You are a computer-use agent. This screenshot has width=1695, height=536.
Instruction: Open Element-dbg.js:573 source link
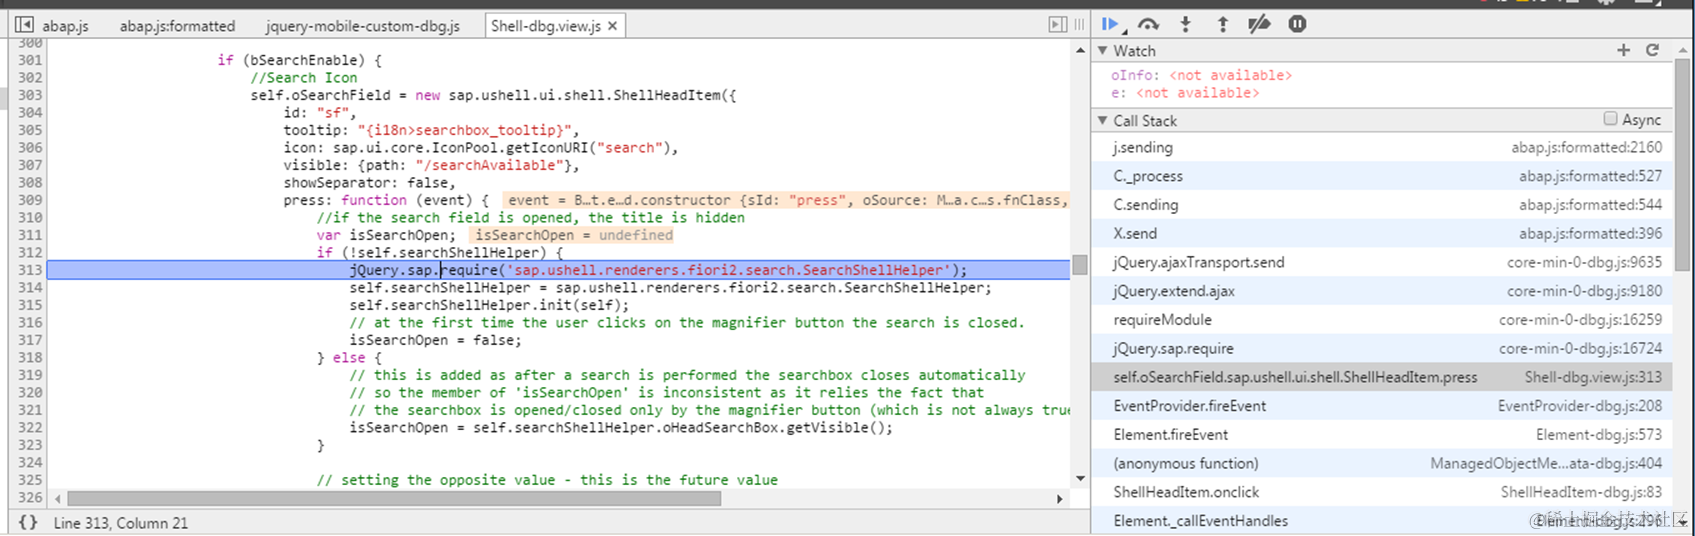(x=1599, y=435)
